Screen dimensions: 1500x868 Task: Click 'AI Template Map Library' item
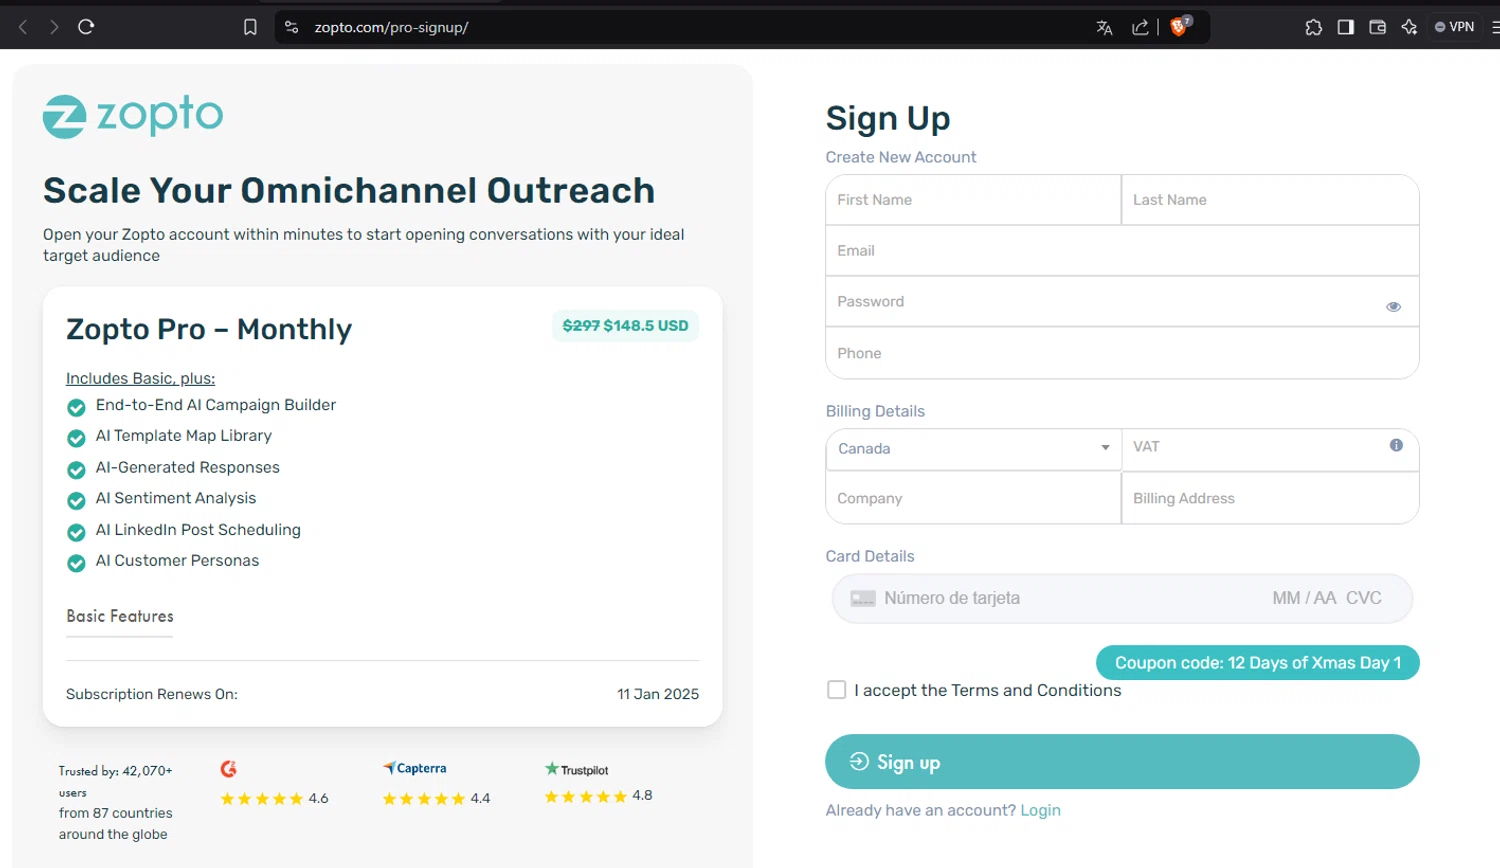point(184,436)
